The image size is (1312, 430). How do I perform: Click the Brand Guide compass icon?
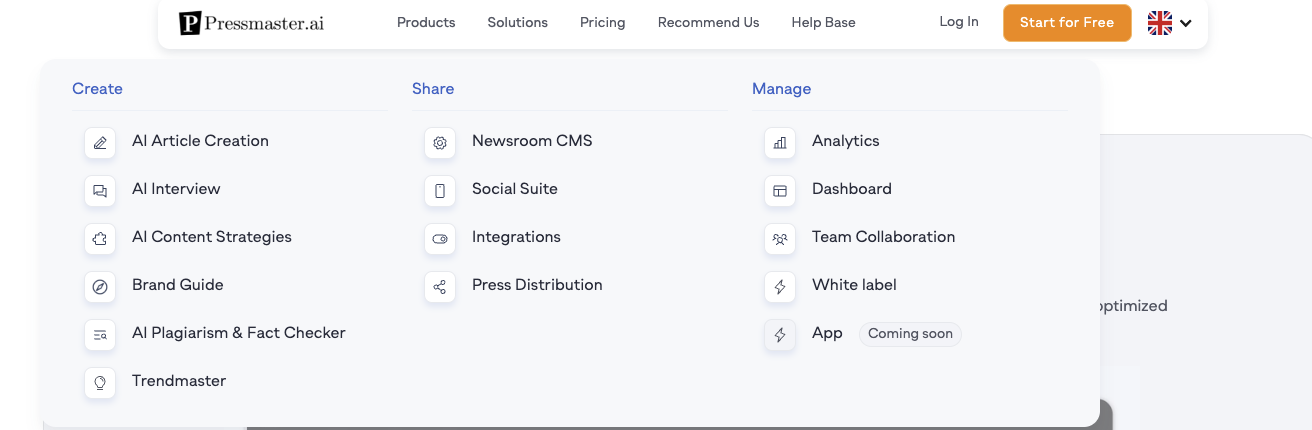(x=100, y=287)
